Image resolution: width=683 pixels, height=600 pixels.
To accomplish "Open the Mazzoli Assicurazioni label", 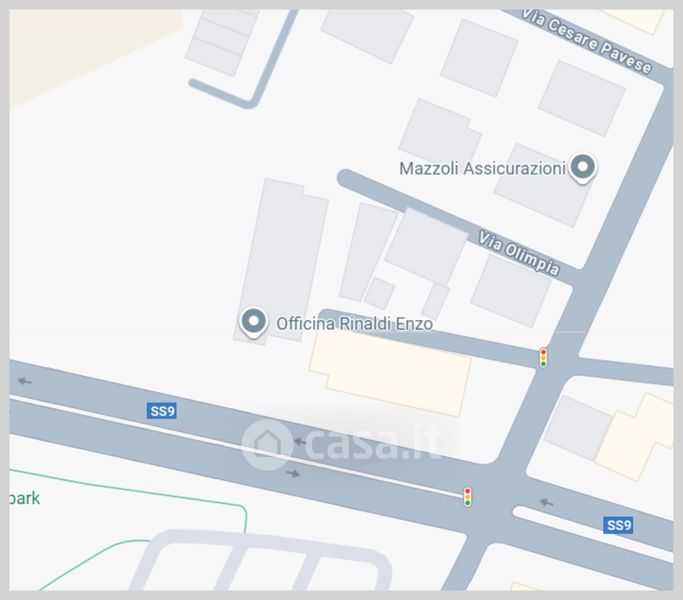I will 482,168.
